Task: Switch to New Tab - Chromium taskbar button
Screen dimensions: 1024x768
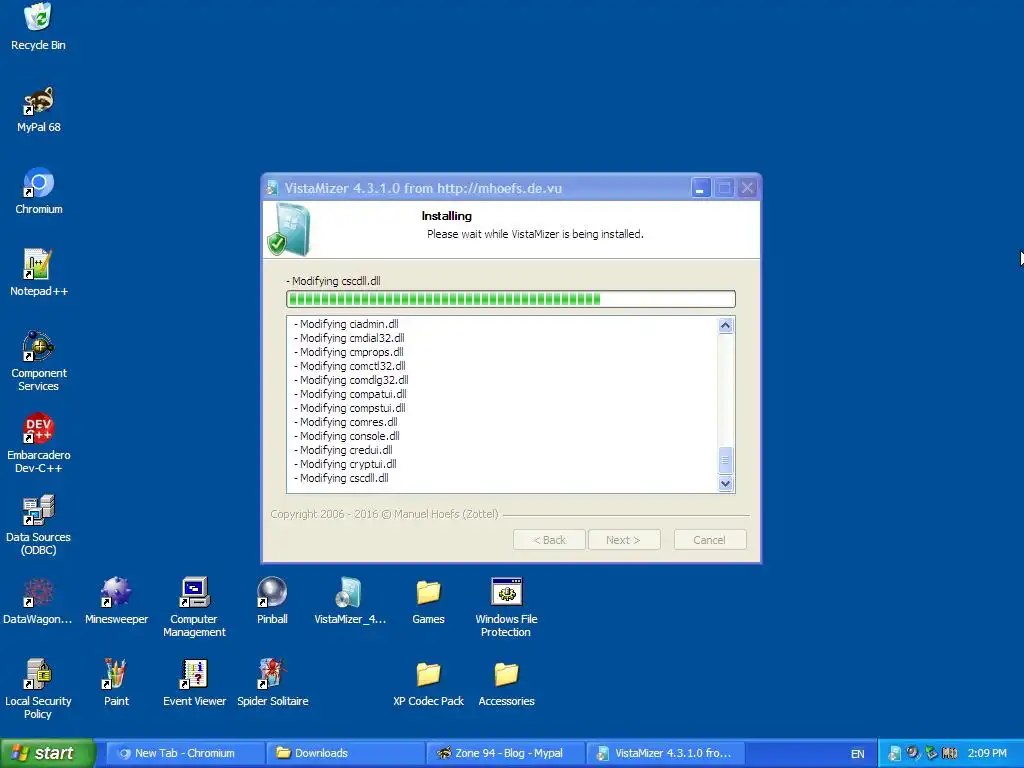Action: (185, 753)
